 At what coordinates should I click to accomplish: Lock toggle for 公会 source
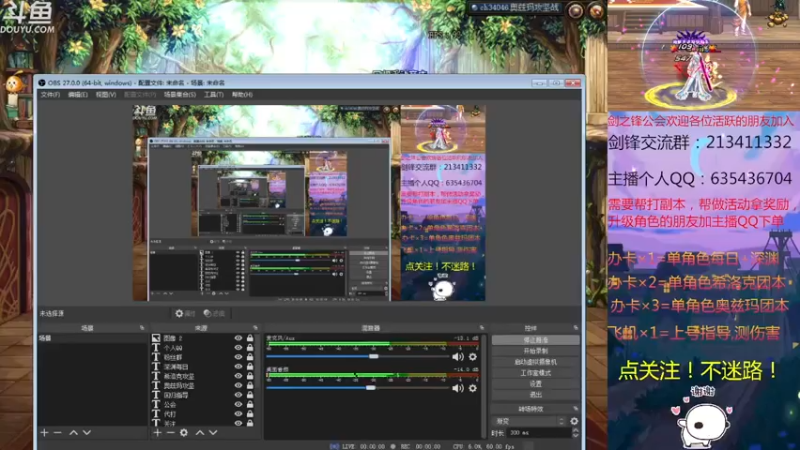point(250,404)
